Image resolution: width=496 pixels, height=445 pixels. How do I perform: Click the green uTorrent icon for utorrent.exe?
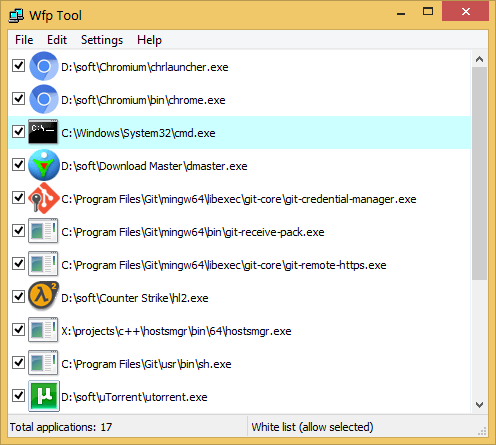coord(44,396)
